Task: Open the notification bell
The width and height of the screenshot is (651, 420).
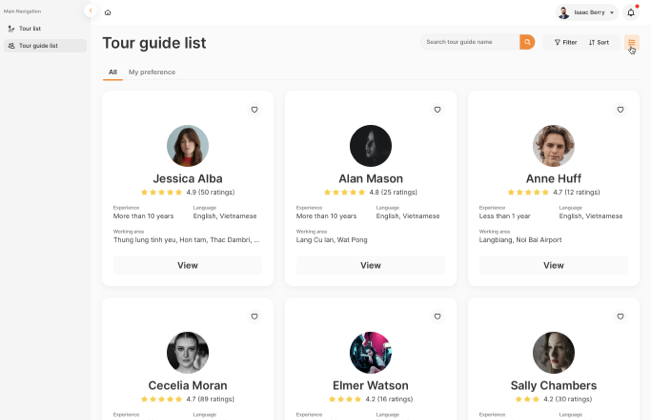Action: pyautogui.click(x=631, y=12)
